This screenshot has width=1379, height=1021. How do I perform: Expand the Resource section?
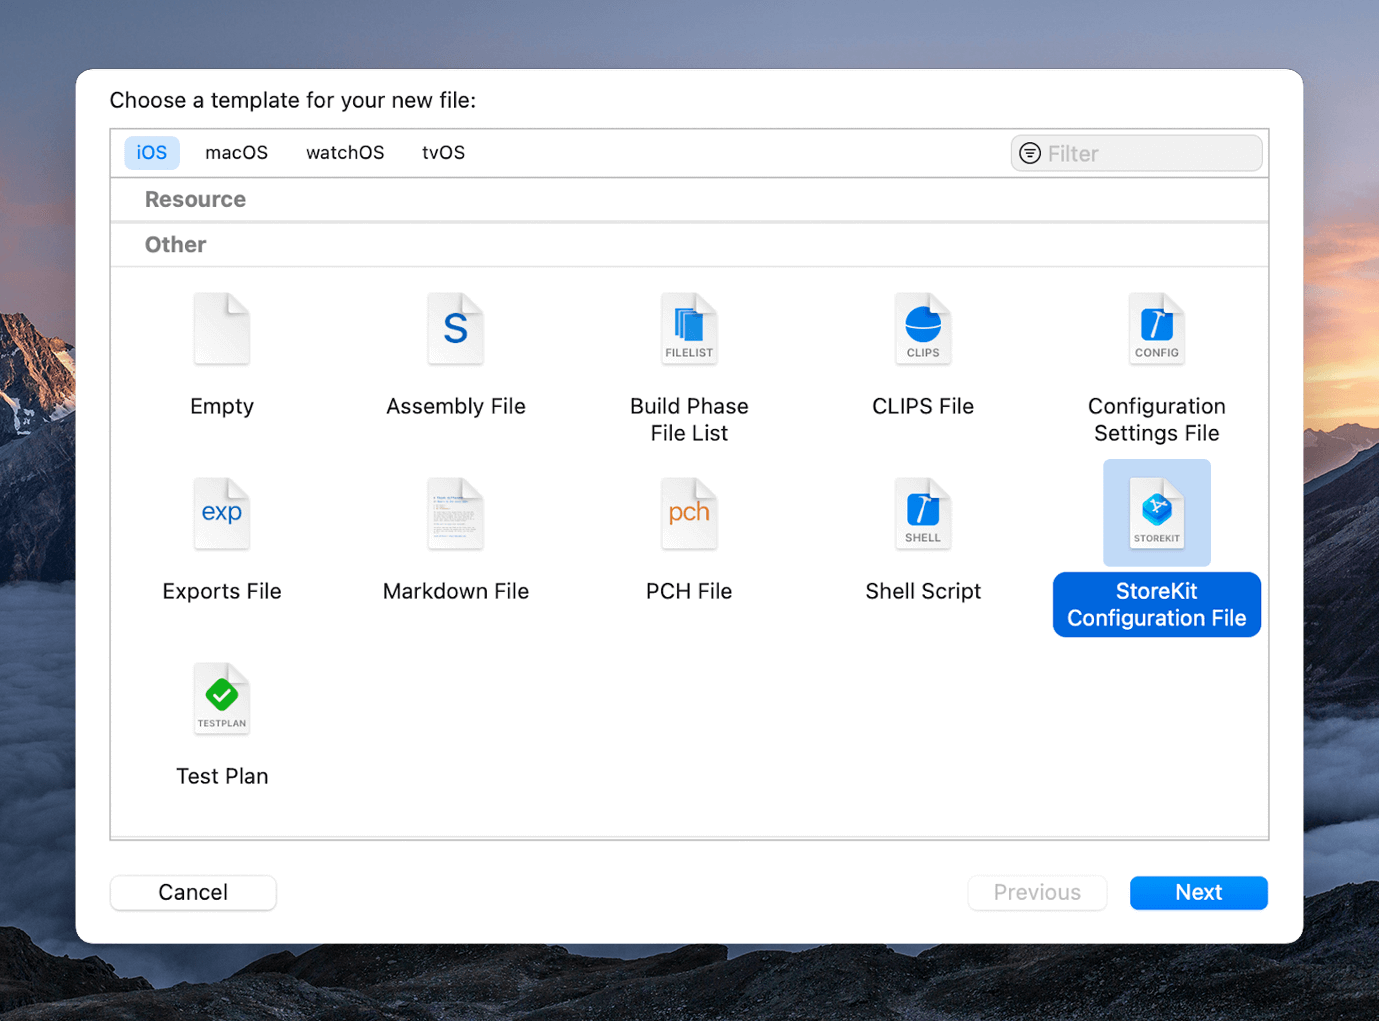point(195,199)
